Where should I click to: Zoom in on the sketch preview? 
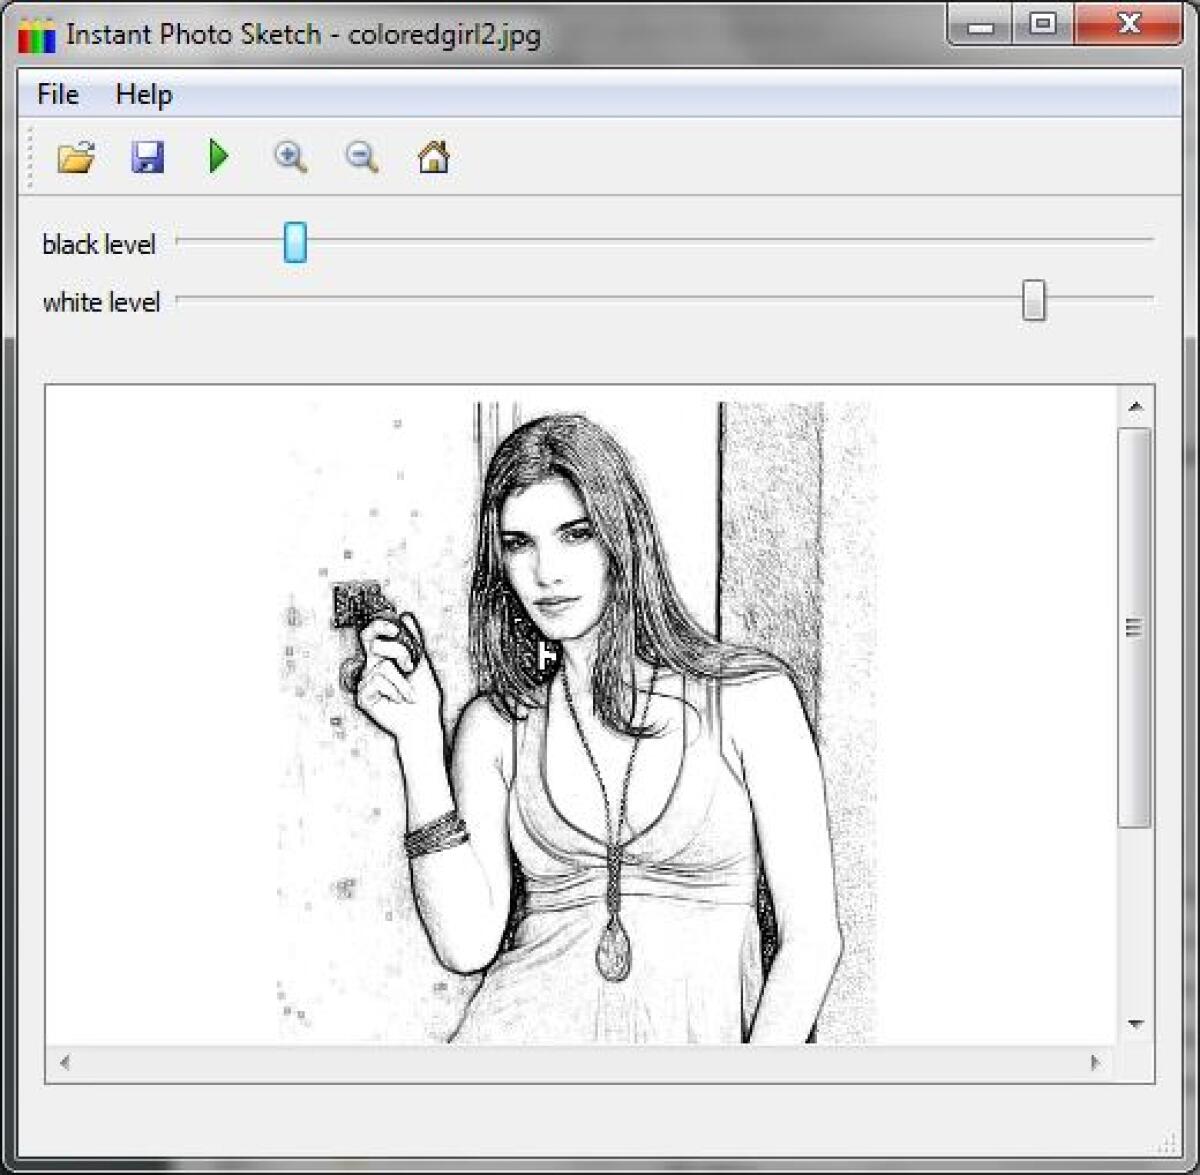[289, 157]
